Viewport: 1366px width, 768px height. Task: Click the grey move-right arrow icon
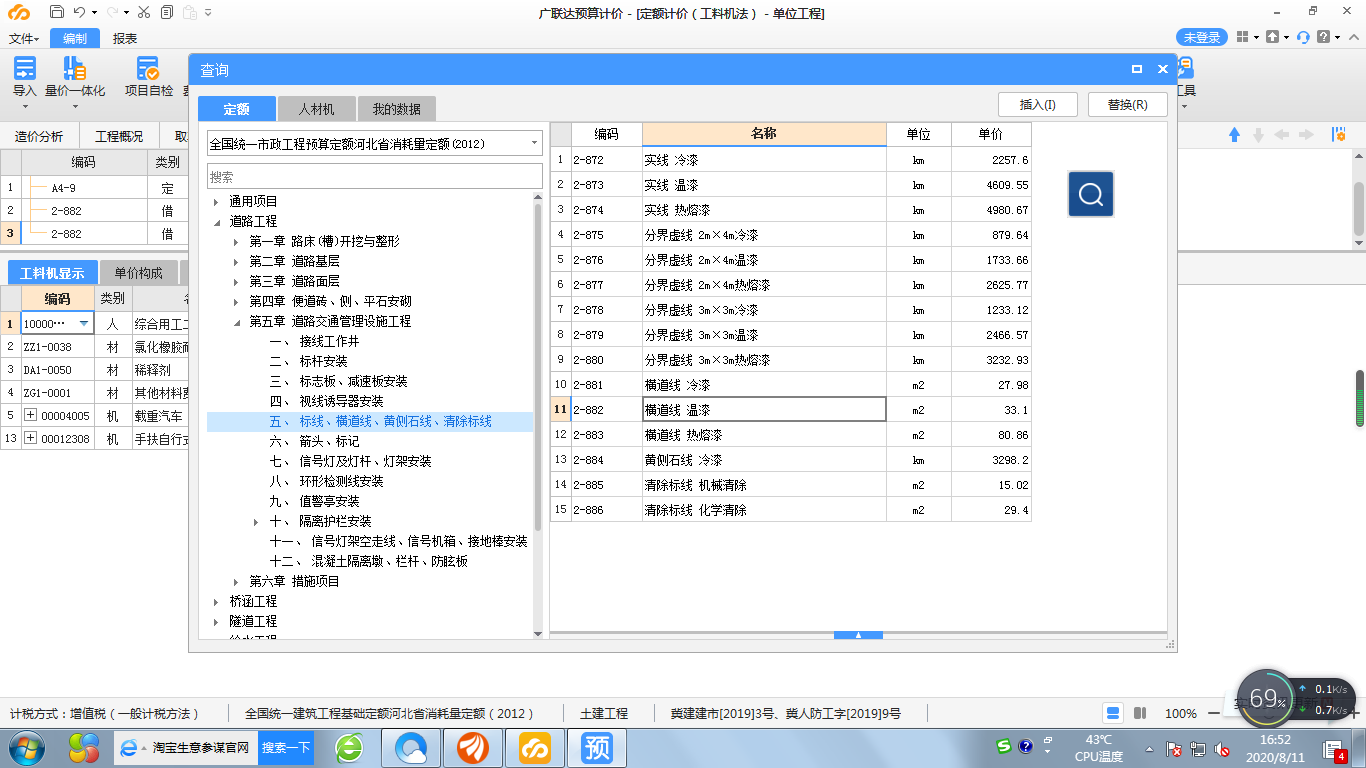pyautogui.click(x=1306, y=135)
